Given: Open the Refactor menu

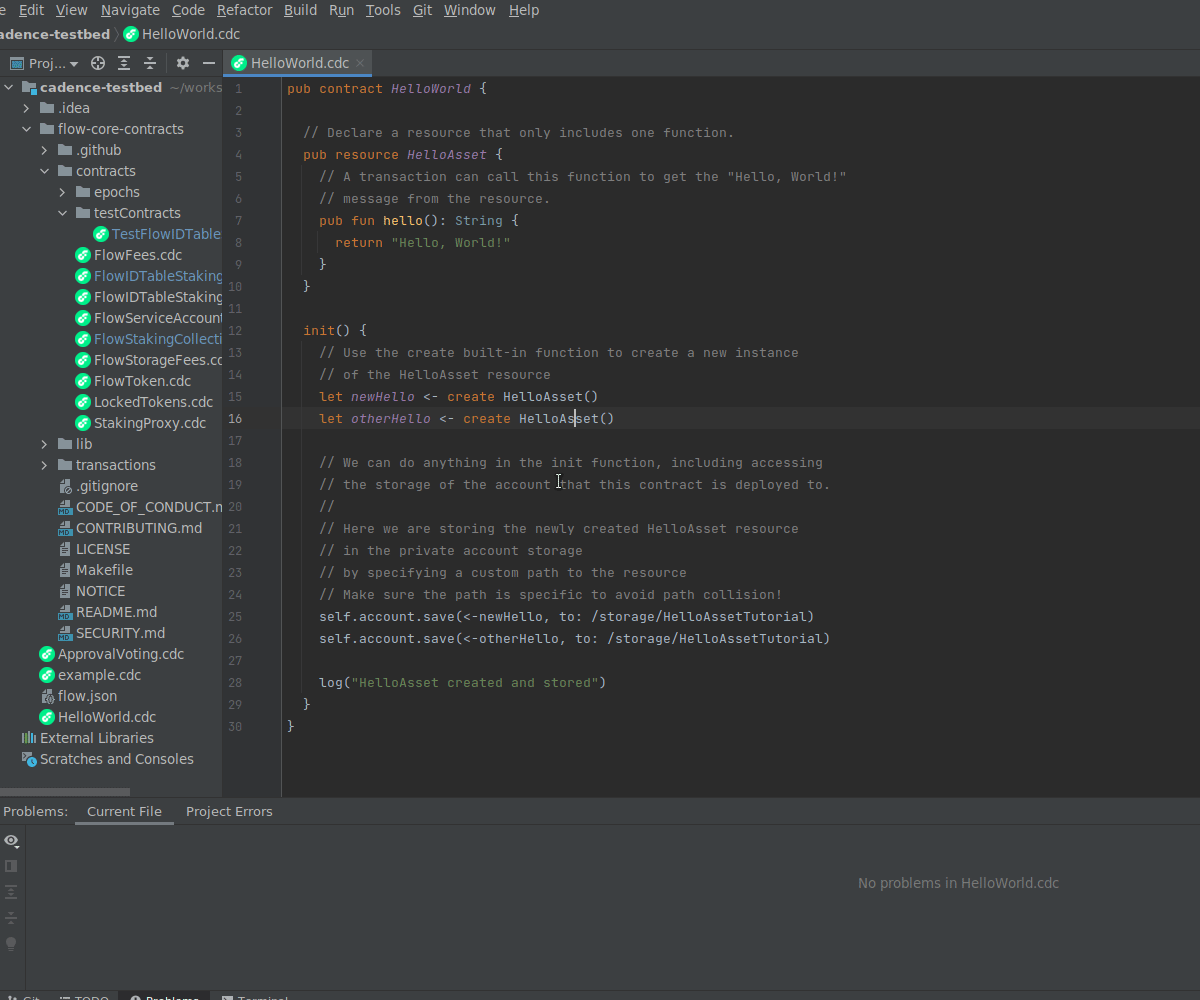Looking at the screenshot, I should pos(244,10).
